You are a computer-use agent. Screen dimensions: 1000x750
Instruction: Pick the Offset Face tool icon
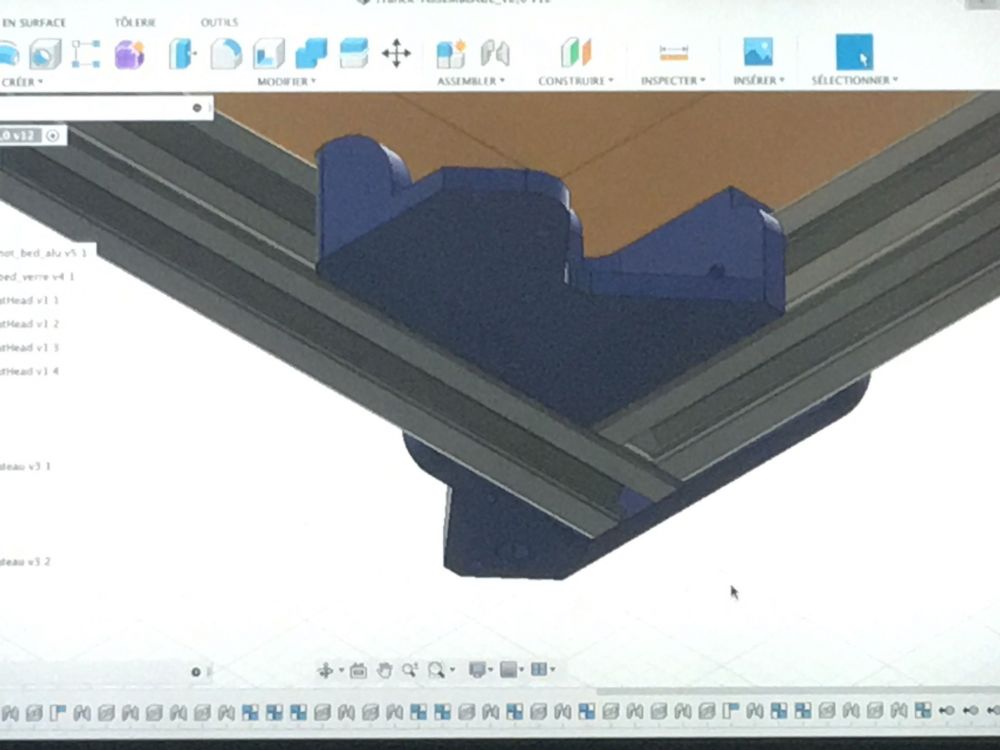click(x=354, y=54)
